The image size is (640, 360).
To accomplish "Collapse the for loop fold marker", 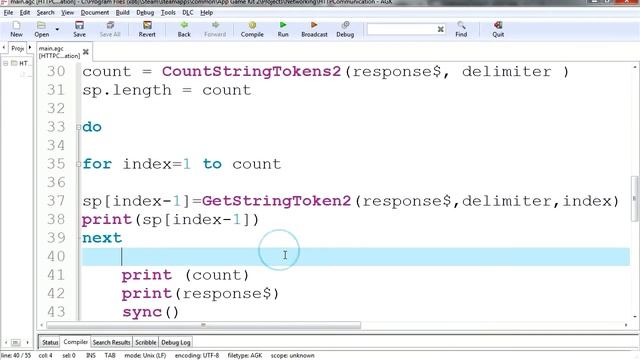I will 78,164.
